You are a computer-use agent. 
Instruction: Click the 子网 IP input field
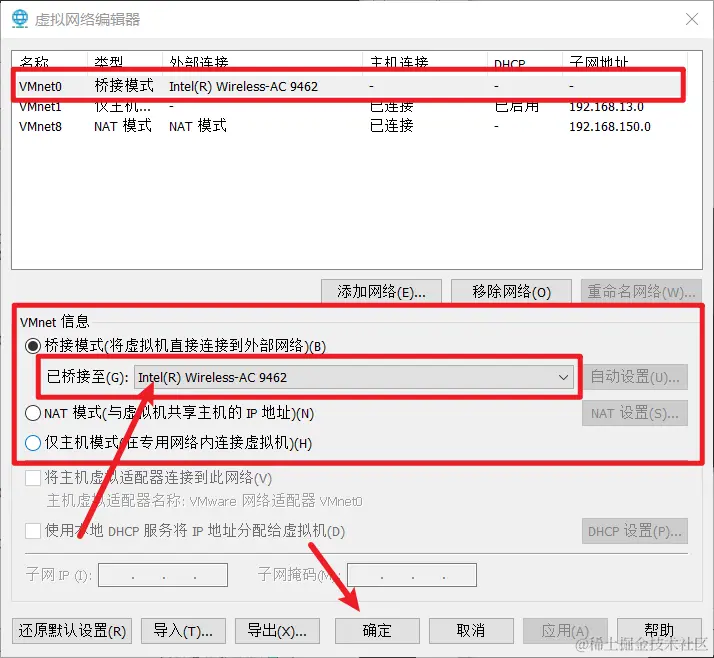tap(163, 575)
